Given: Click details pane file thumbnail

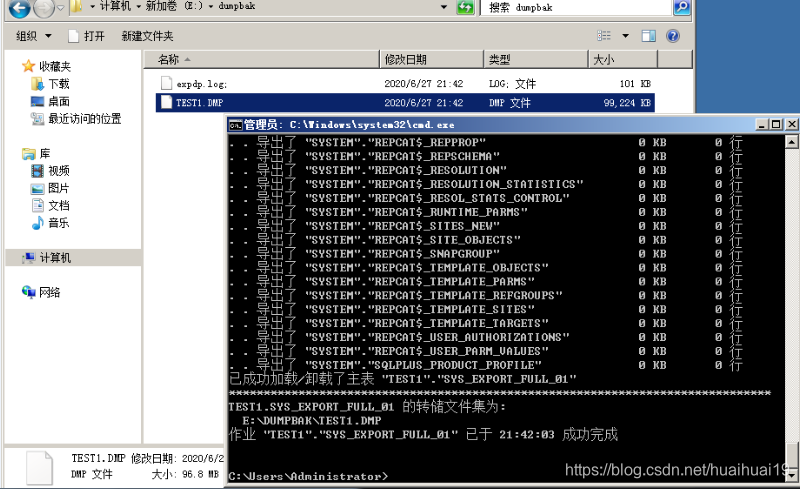Looking at the screenshot, I should tap(39, 468).
